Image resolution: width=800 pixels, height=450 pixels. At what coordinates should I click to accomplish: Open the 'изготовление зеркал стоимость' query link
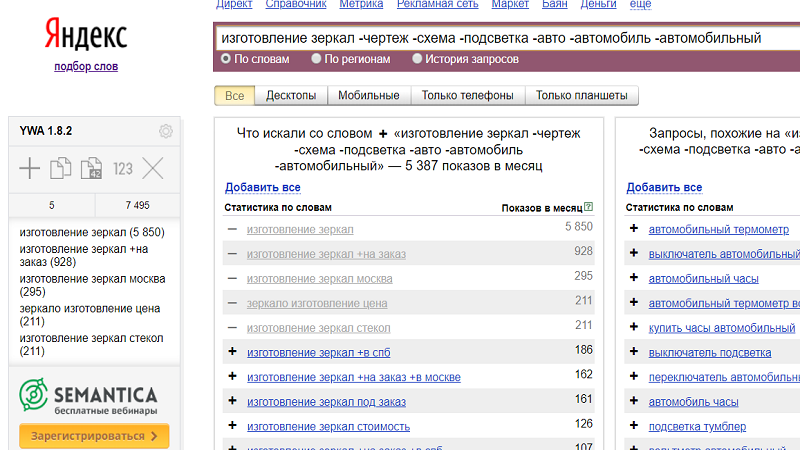tap(329, 427)
